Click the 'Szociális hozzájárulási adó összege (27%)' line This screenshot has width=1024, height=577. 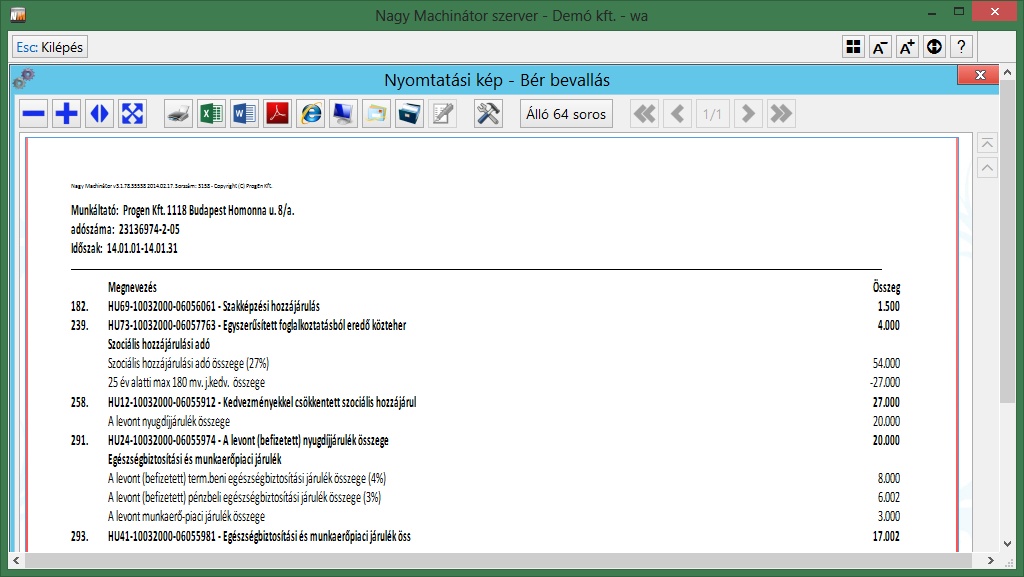188,364
